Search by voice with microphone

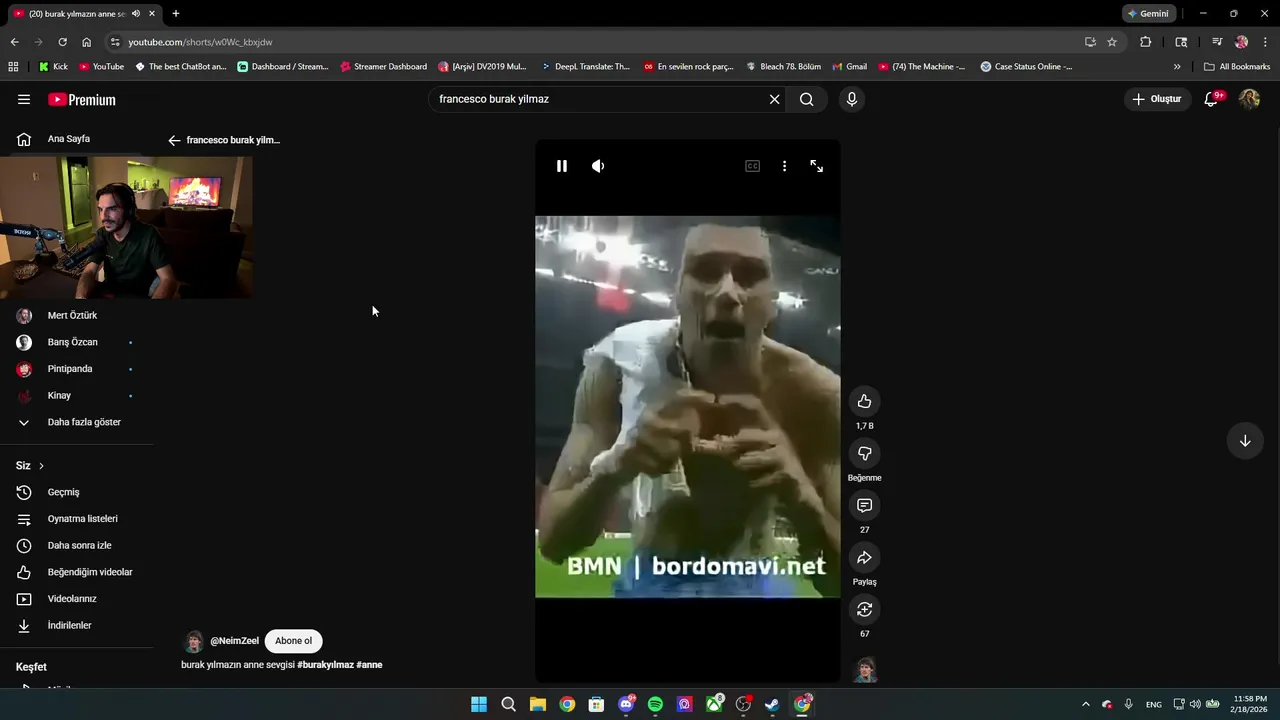tap(851, 99)
